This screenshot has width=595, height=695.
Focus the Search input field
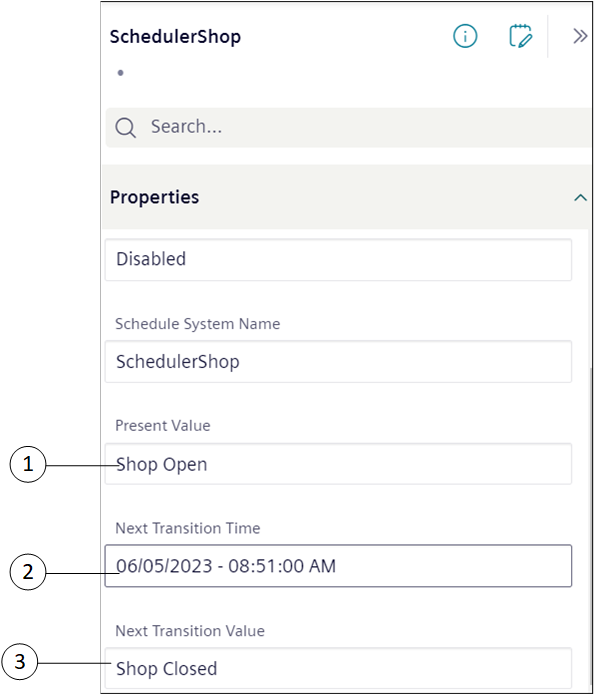[x=348, y=127]
